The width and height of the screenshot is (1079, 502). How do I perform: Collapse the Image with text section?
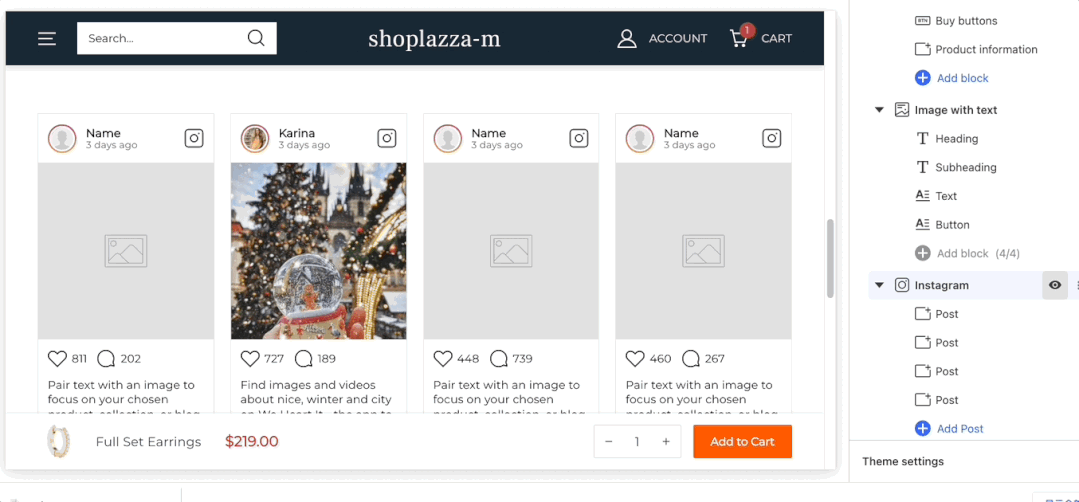pos(880,110)
